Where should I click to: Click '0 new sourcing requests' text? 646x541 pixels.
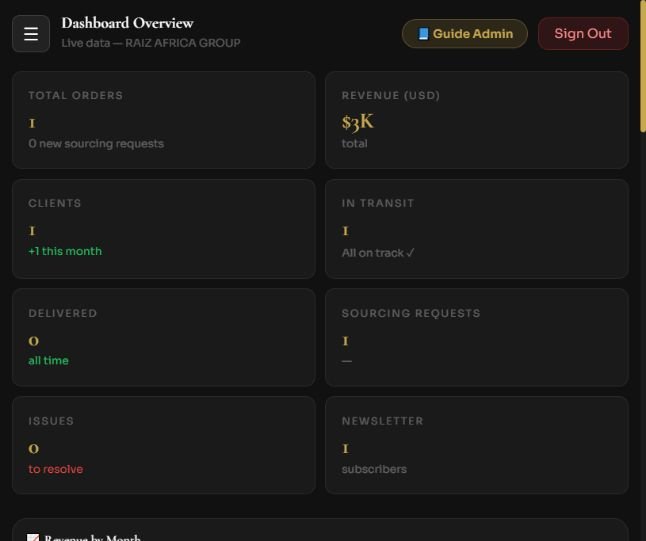[96, 144]
